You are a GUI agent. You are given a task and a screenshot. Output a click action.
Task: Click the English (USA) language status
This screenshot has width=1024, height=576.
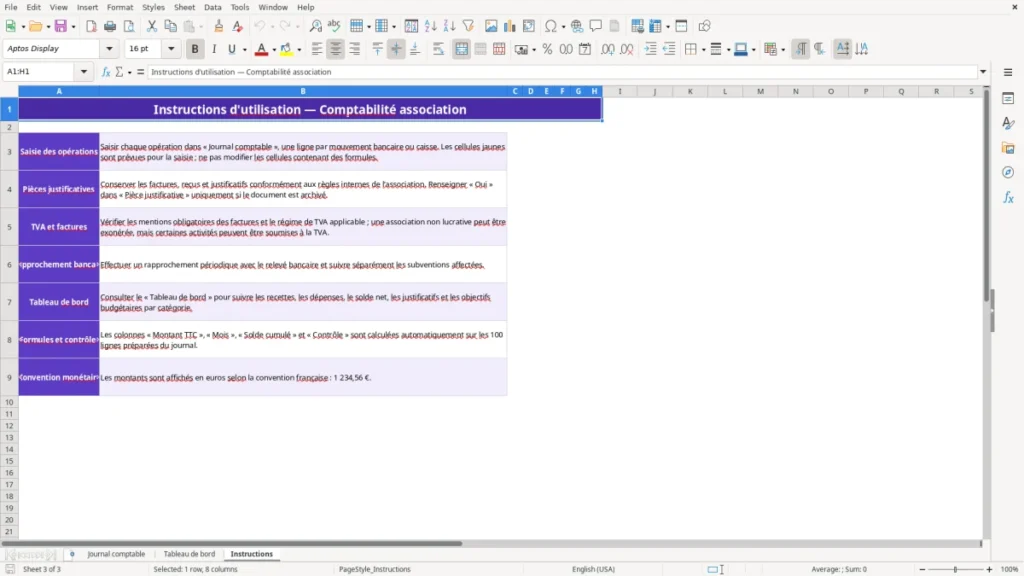click(x=593, y=569)
